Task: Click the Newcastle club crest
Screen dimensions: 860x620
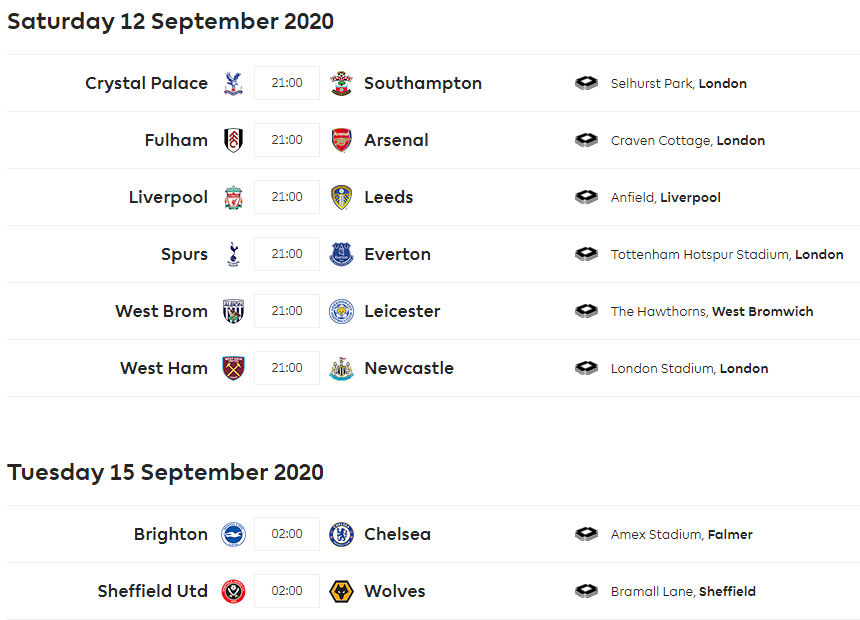Action: point(341,368)
